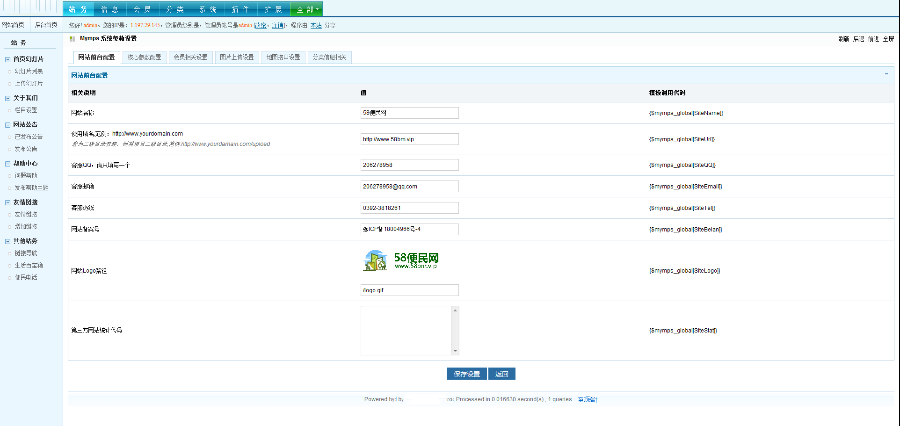Image resolution: width=900 pixels, height=426 pixels.
Task: Switch to the 图片上传设置 tab
Action: click(x=236, y=57)
